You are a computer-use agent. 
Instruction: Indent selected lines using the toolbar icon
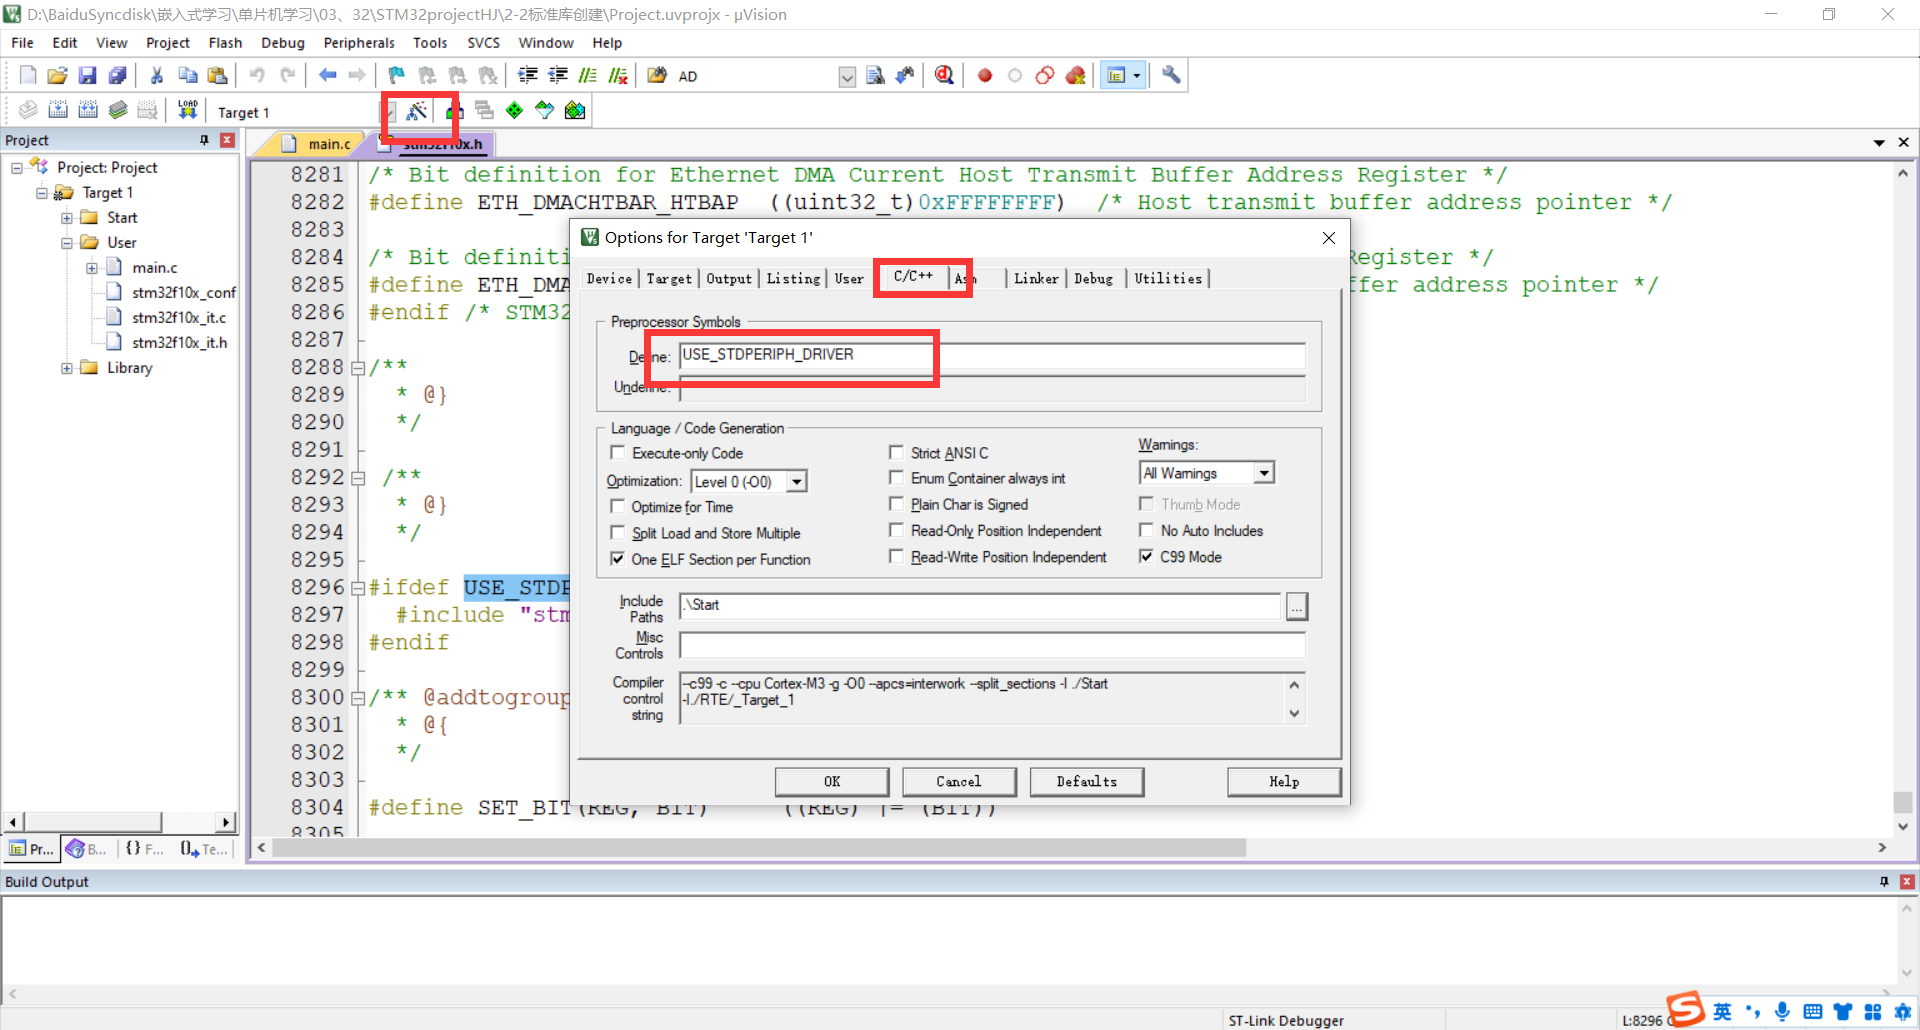coord(528,75)
